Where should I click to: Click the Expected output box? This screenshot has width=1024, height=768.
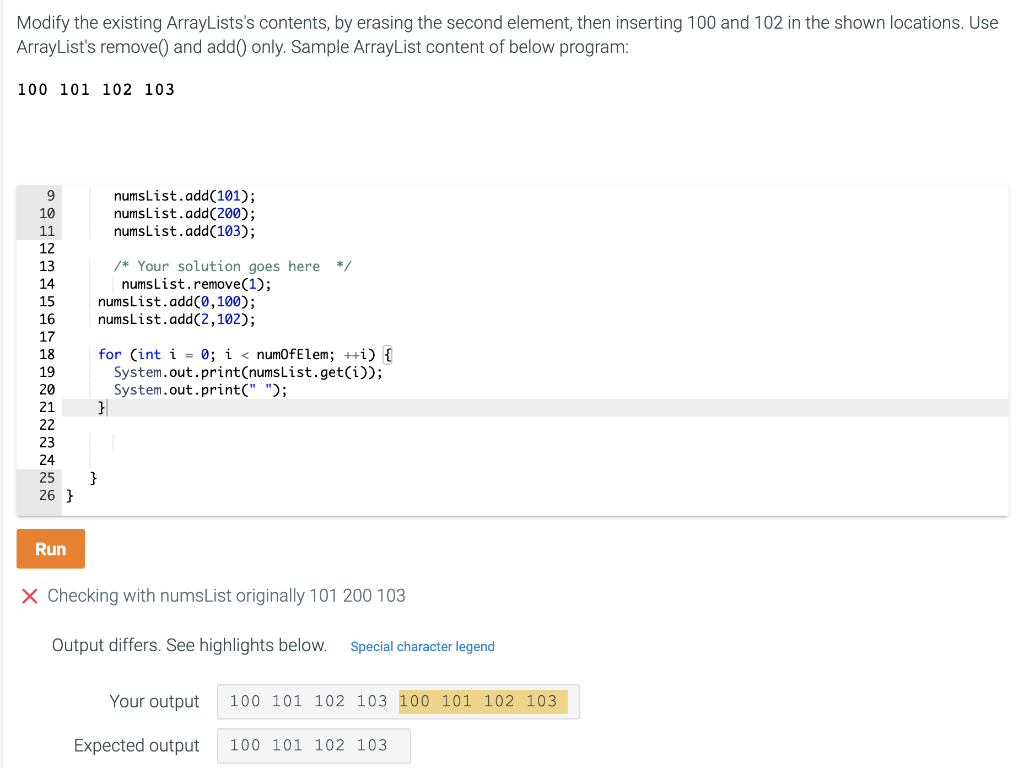pos(314,746)
